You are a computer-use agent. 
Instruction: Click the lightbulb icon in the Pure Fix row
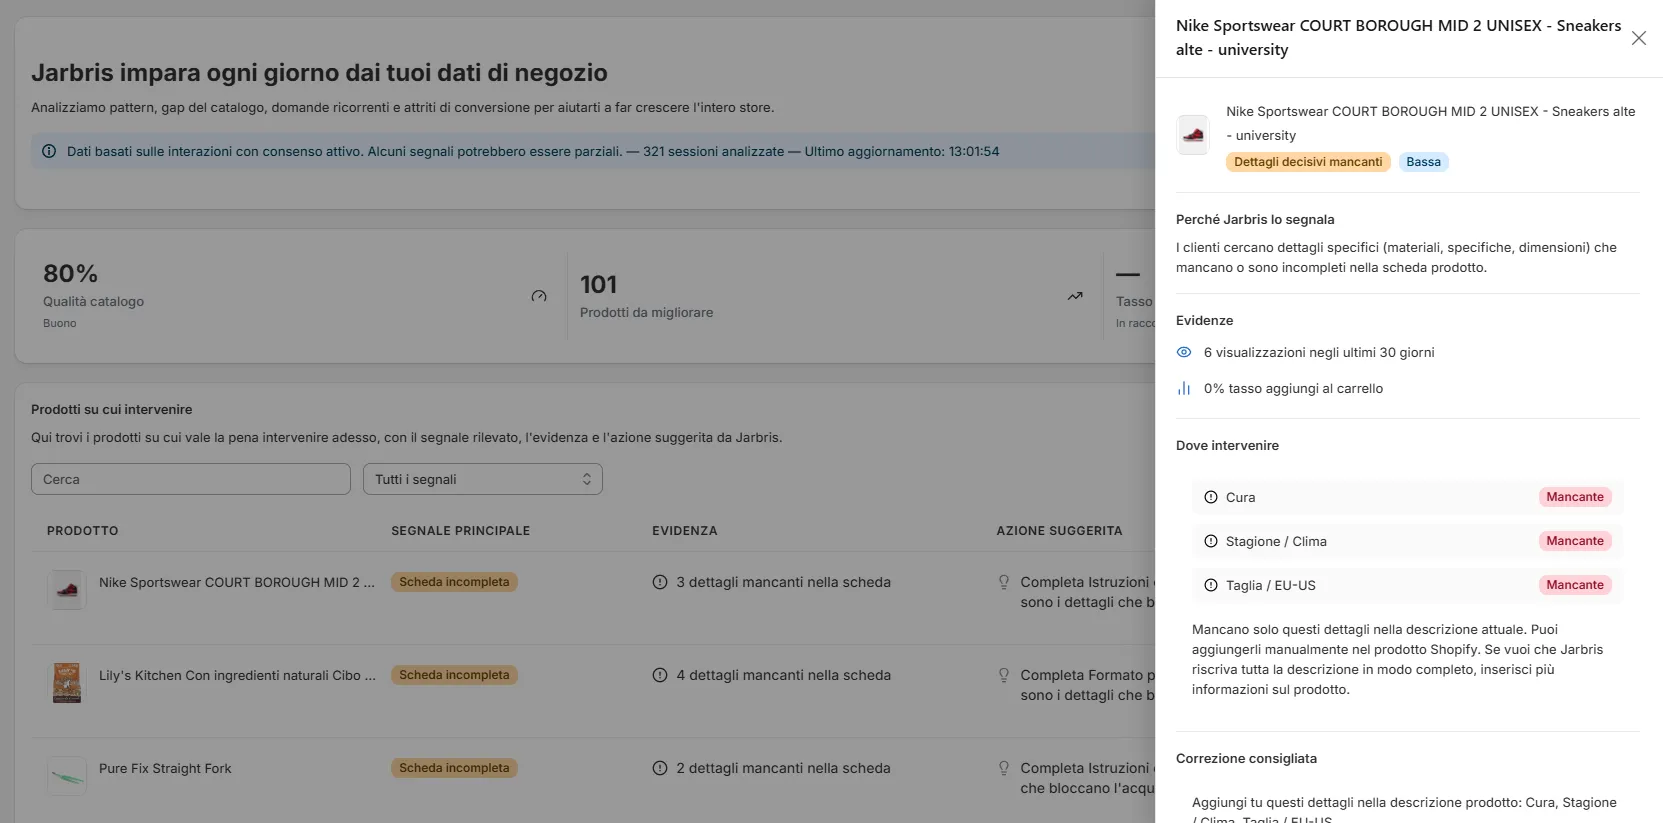pyautogui.click(x=1004, y=768)
